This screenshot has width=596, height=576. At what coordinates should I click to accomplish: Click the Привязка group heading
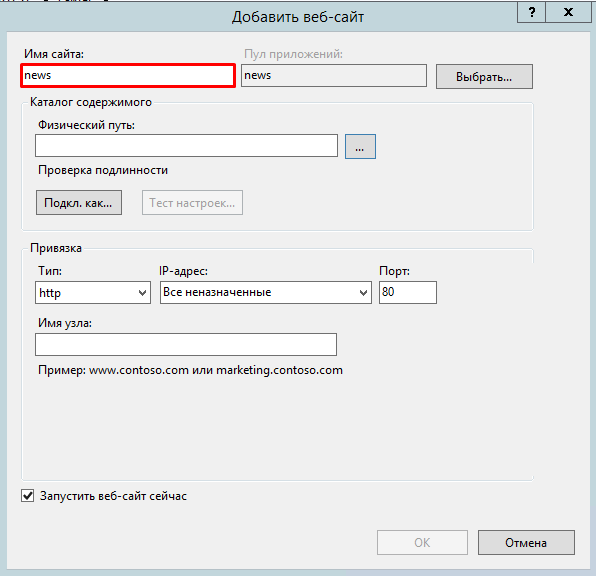coord(56,248)
